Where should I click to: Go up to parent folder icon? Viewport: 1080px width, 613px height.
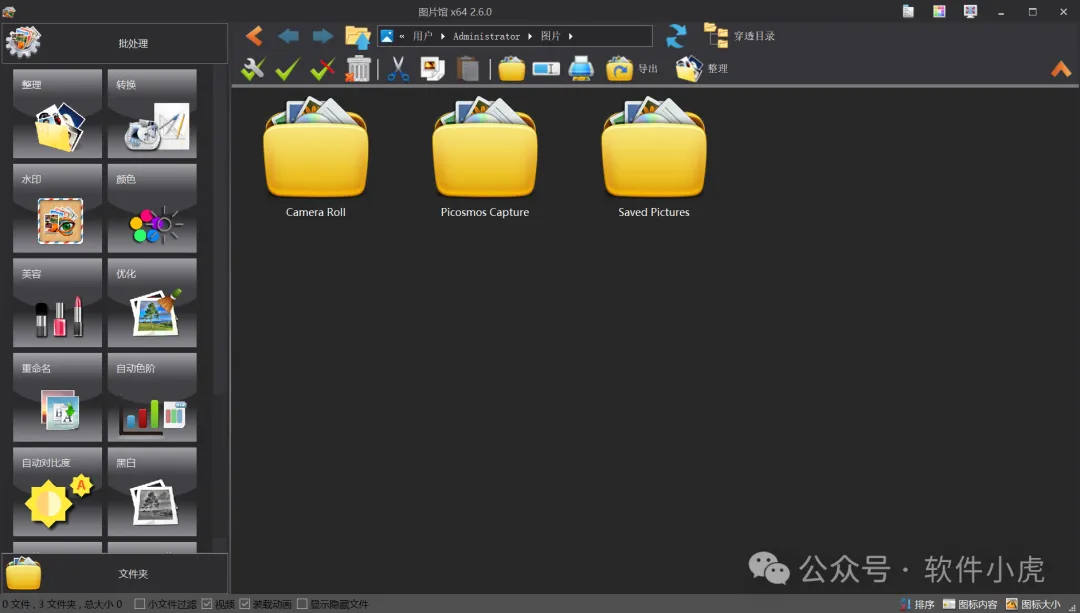357,37
